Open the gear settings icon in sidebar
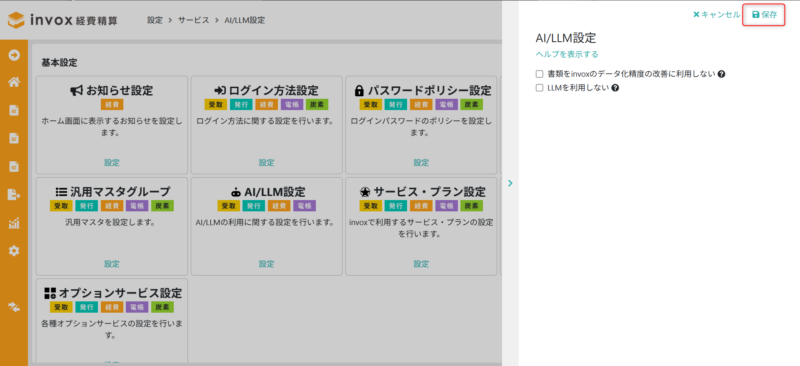 point(14,251)
